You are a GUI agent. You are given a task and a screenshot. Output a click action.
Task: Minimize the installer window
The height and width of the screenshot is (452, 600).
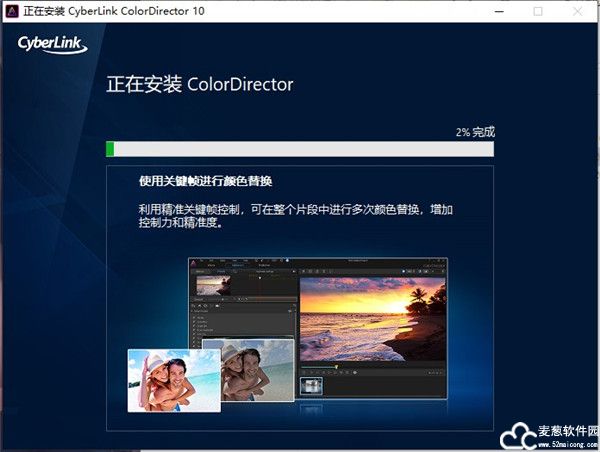coord(499,11)
